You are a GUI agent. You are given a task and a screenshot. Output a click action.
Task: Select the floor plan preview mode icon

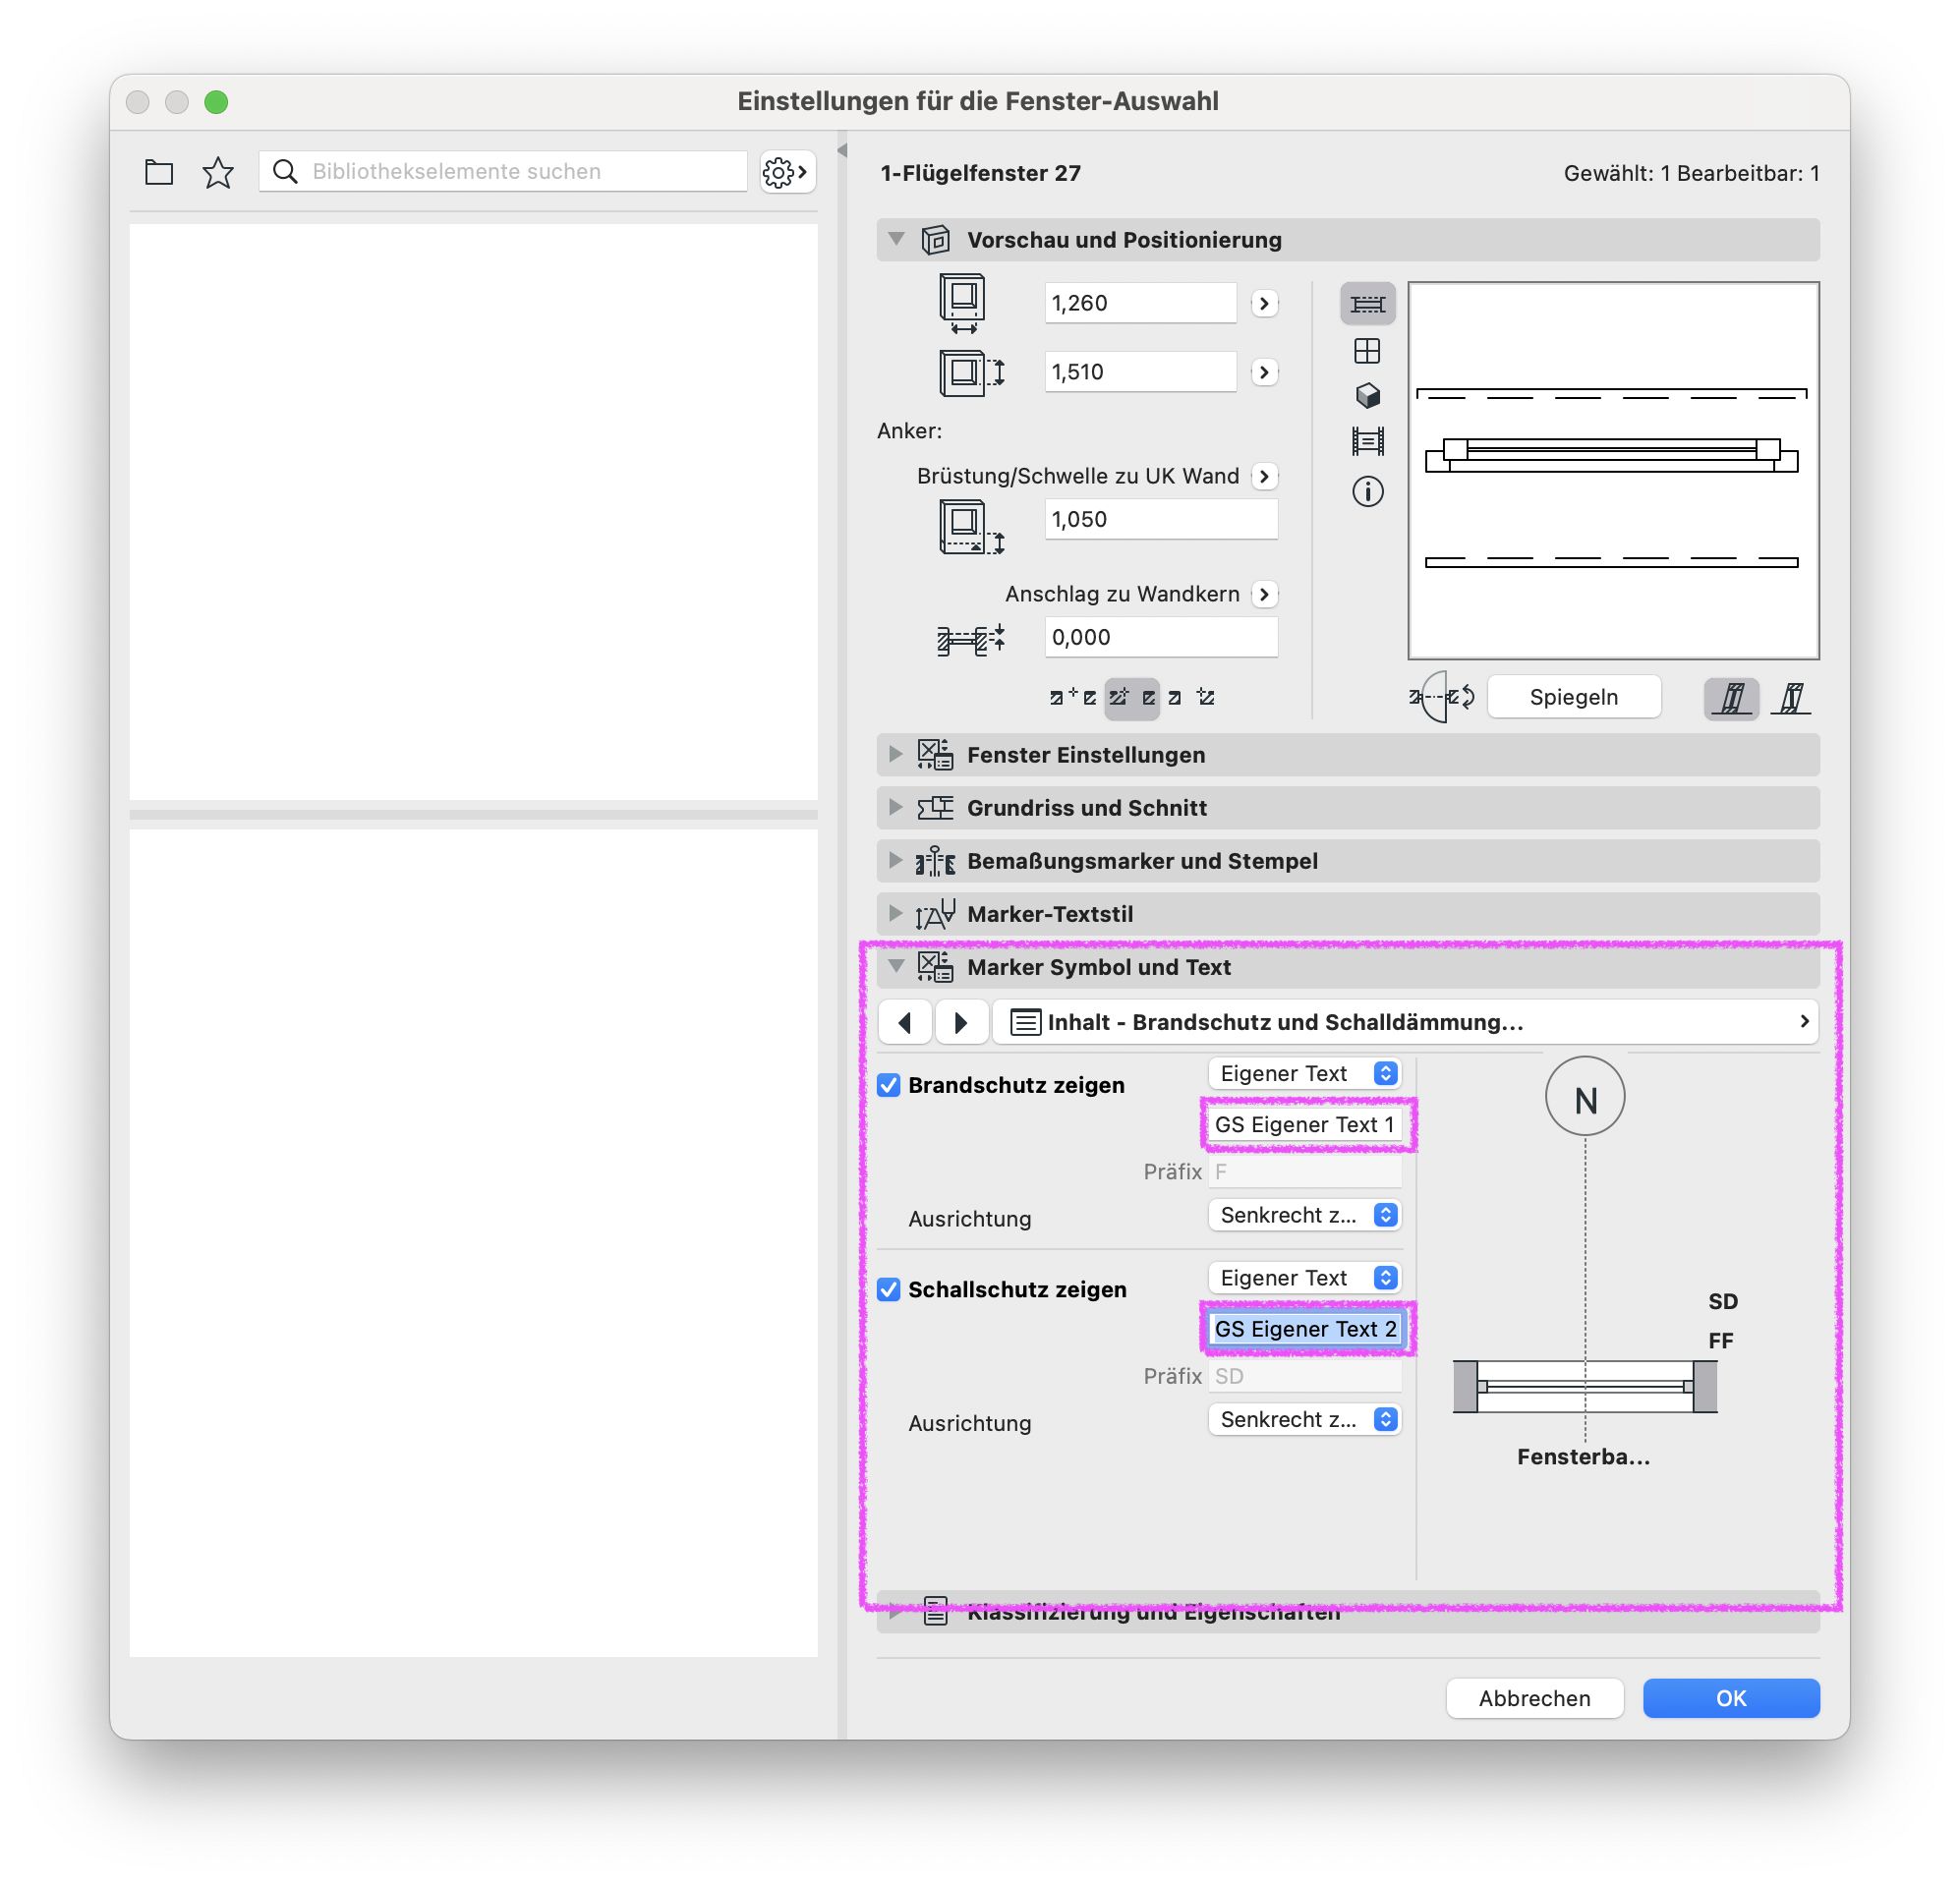point(1367,304)
